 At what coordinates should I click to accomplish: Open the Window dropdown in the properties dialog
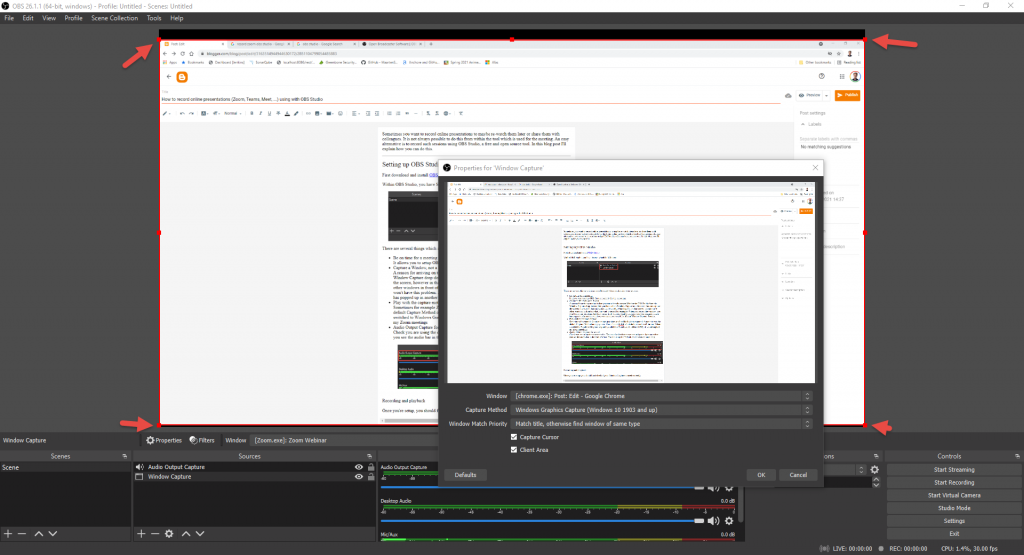click(x=661, y=396)
